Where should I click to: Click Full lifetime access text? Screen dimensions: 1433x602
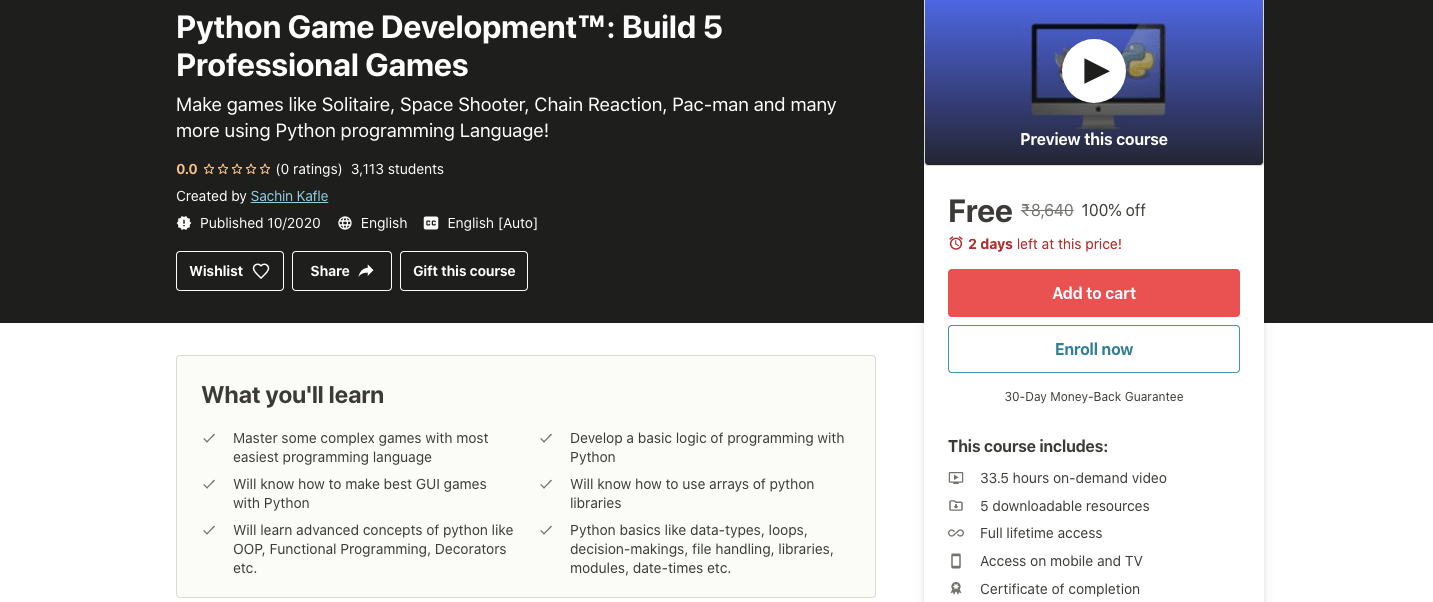point(1041,533)
